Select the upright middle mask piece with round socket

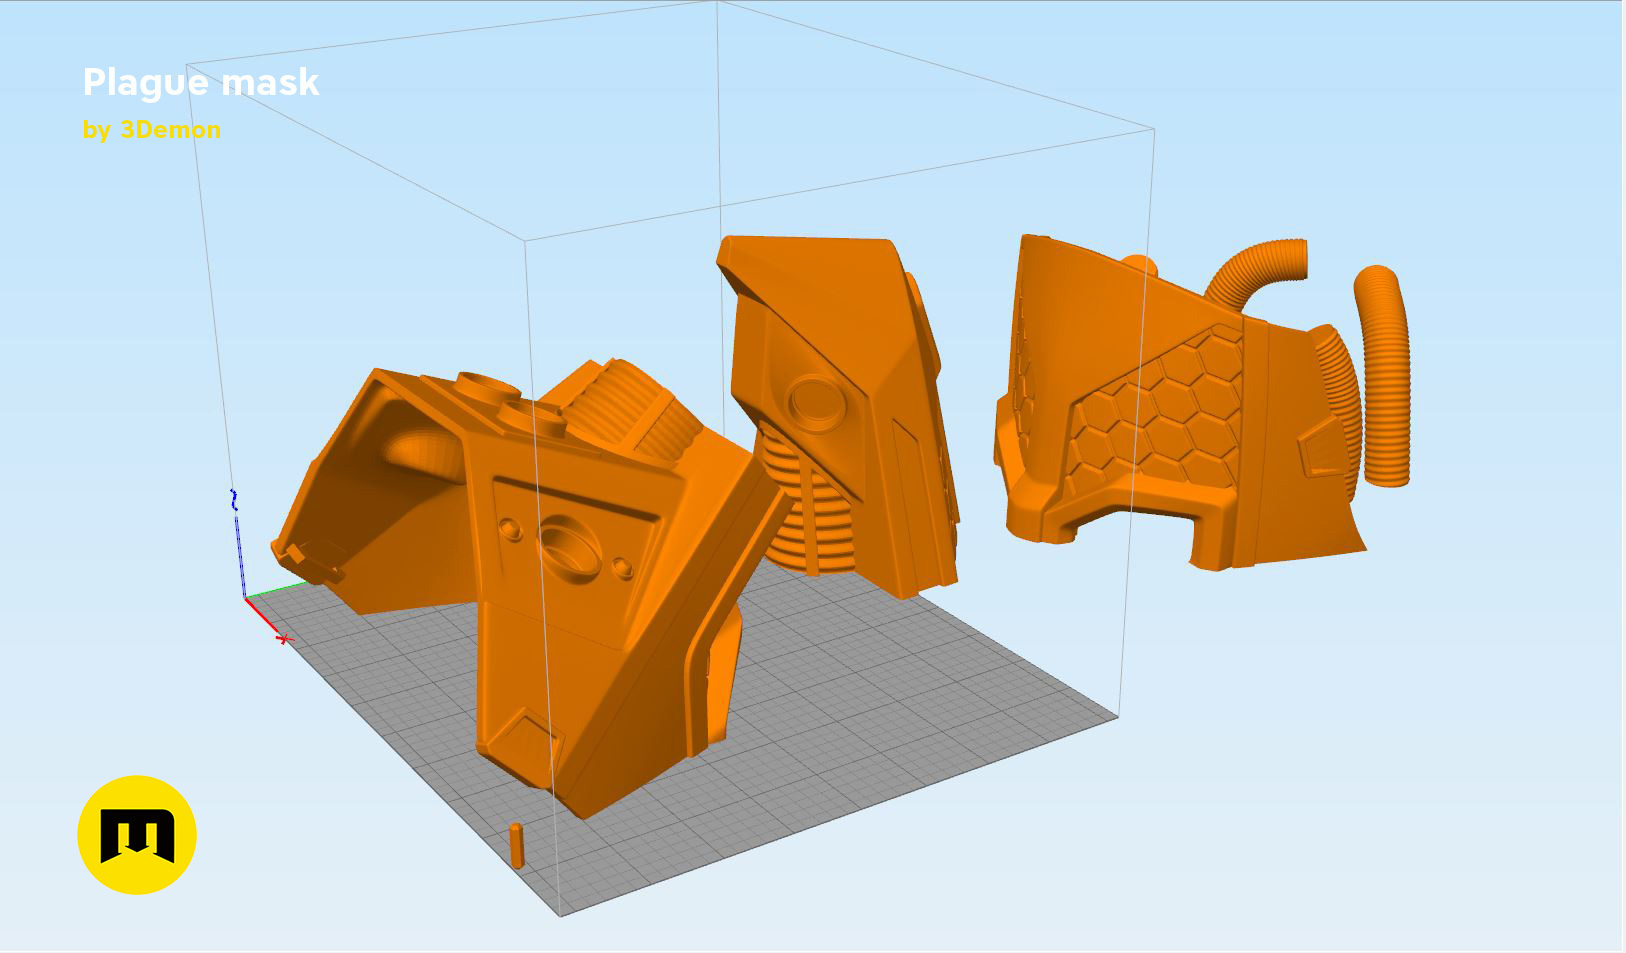pos(838,415)
